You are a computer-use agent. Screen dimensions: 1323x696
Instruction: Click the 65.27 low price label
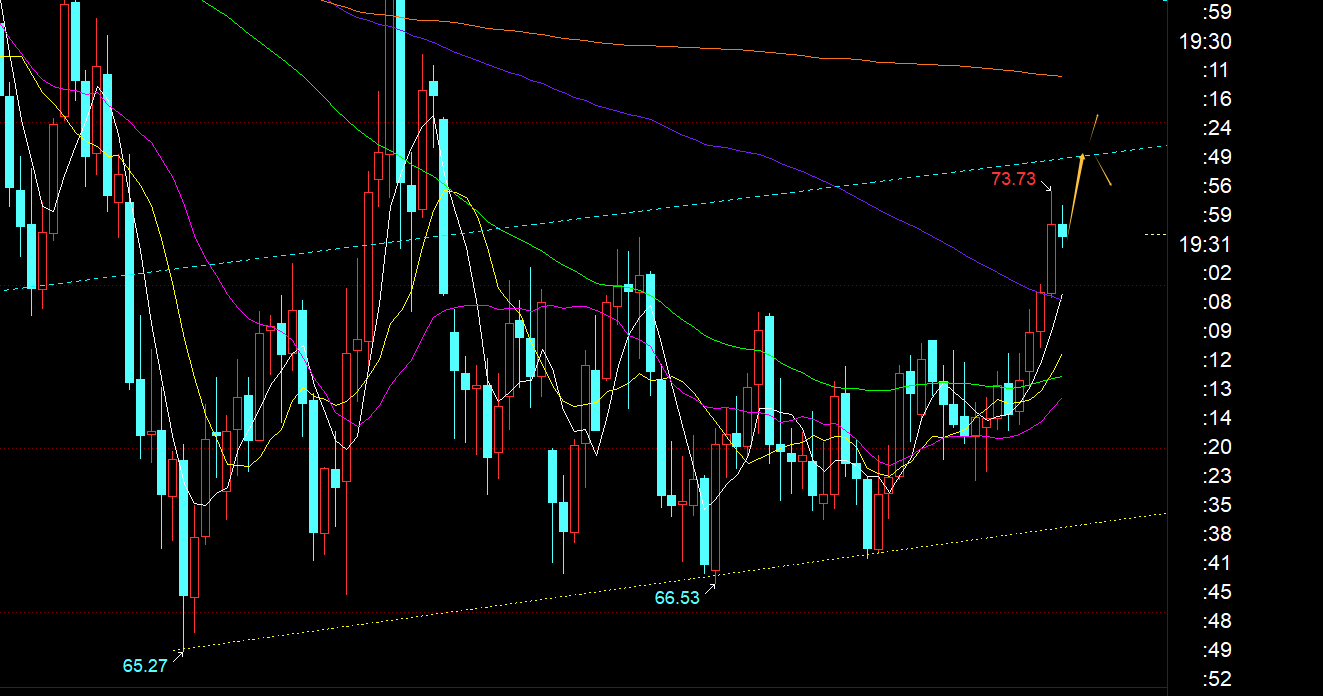coord(145,665)
